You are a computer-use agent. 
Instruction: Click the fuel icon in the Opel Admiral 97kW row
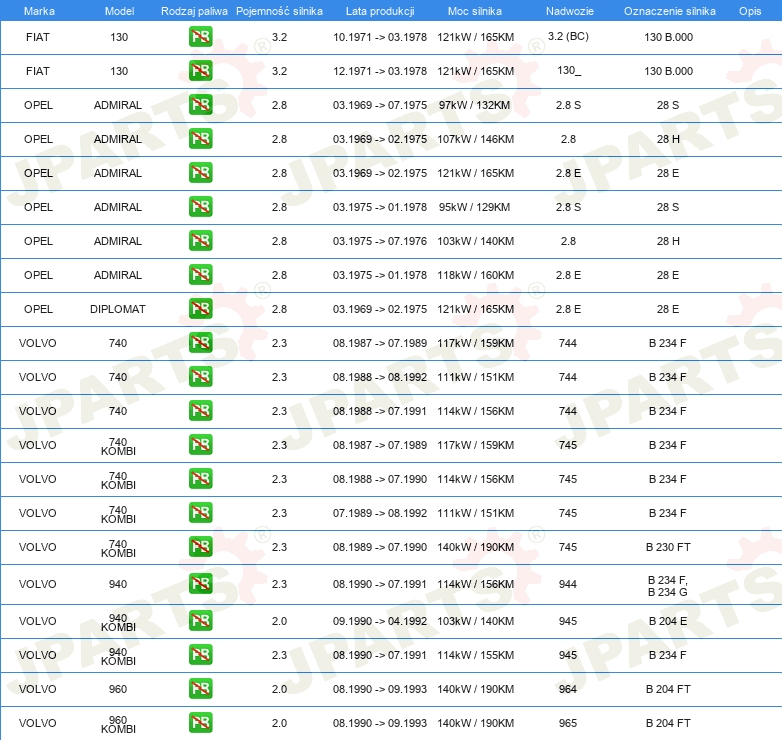pyautogui.click(x=200, y=105)
